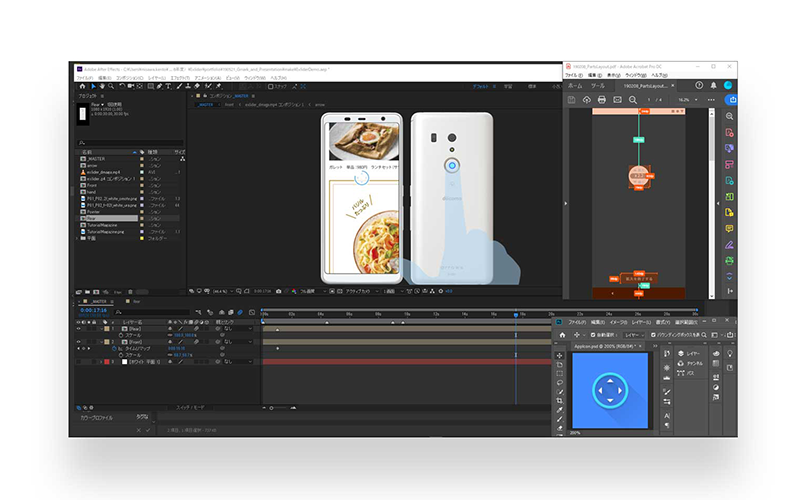Open After Effects エフェクト menu
The height and width of the screenshot is (500, 800).
tap(180, 78)
